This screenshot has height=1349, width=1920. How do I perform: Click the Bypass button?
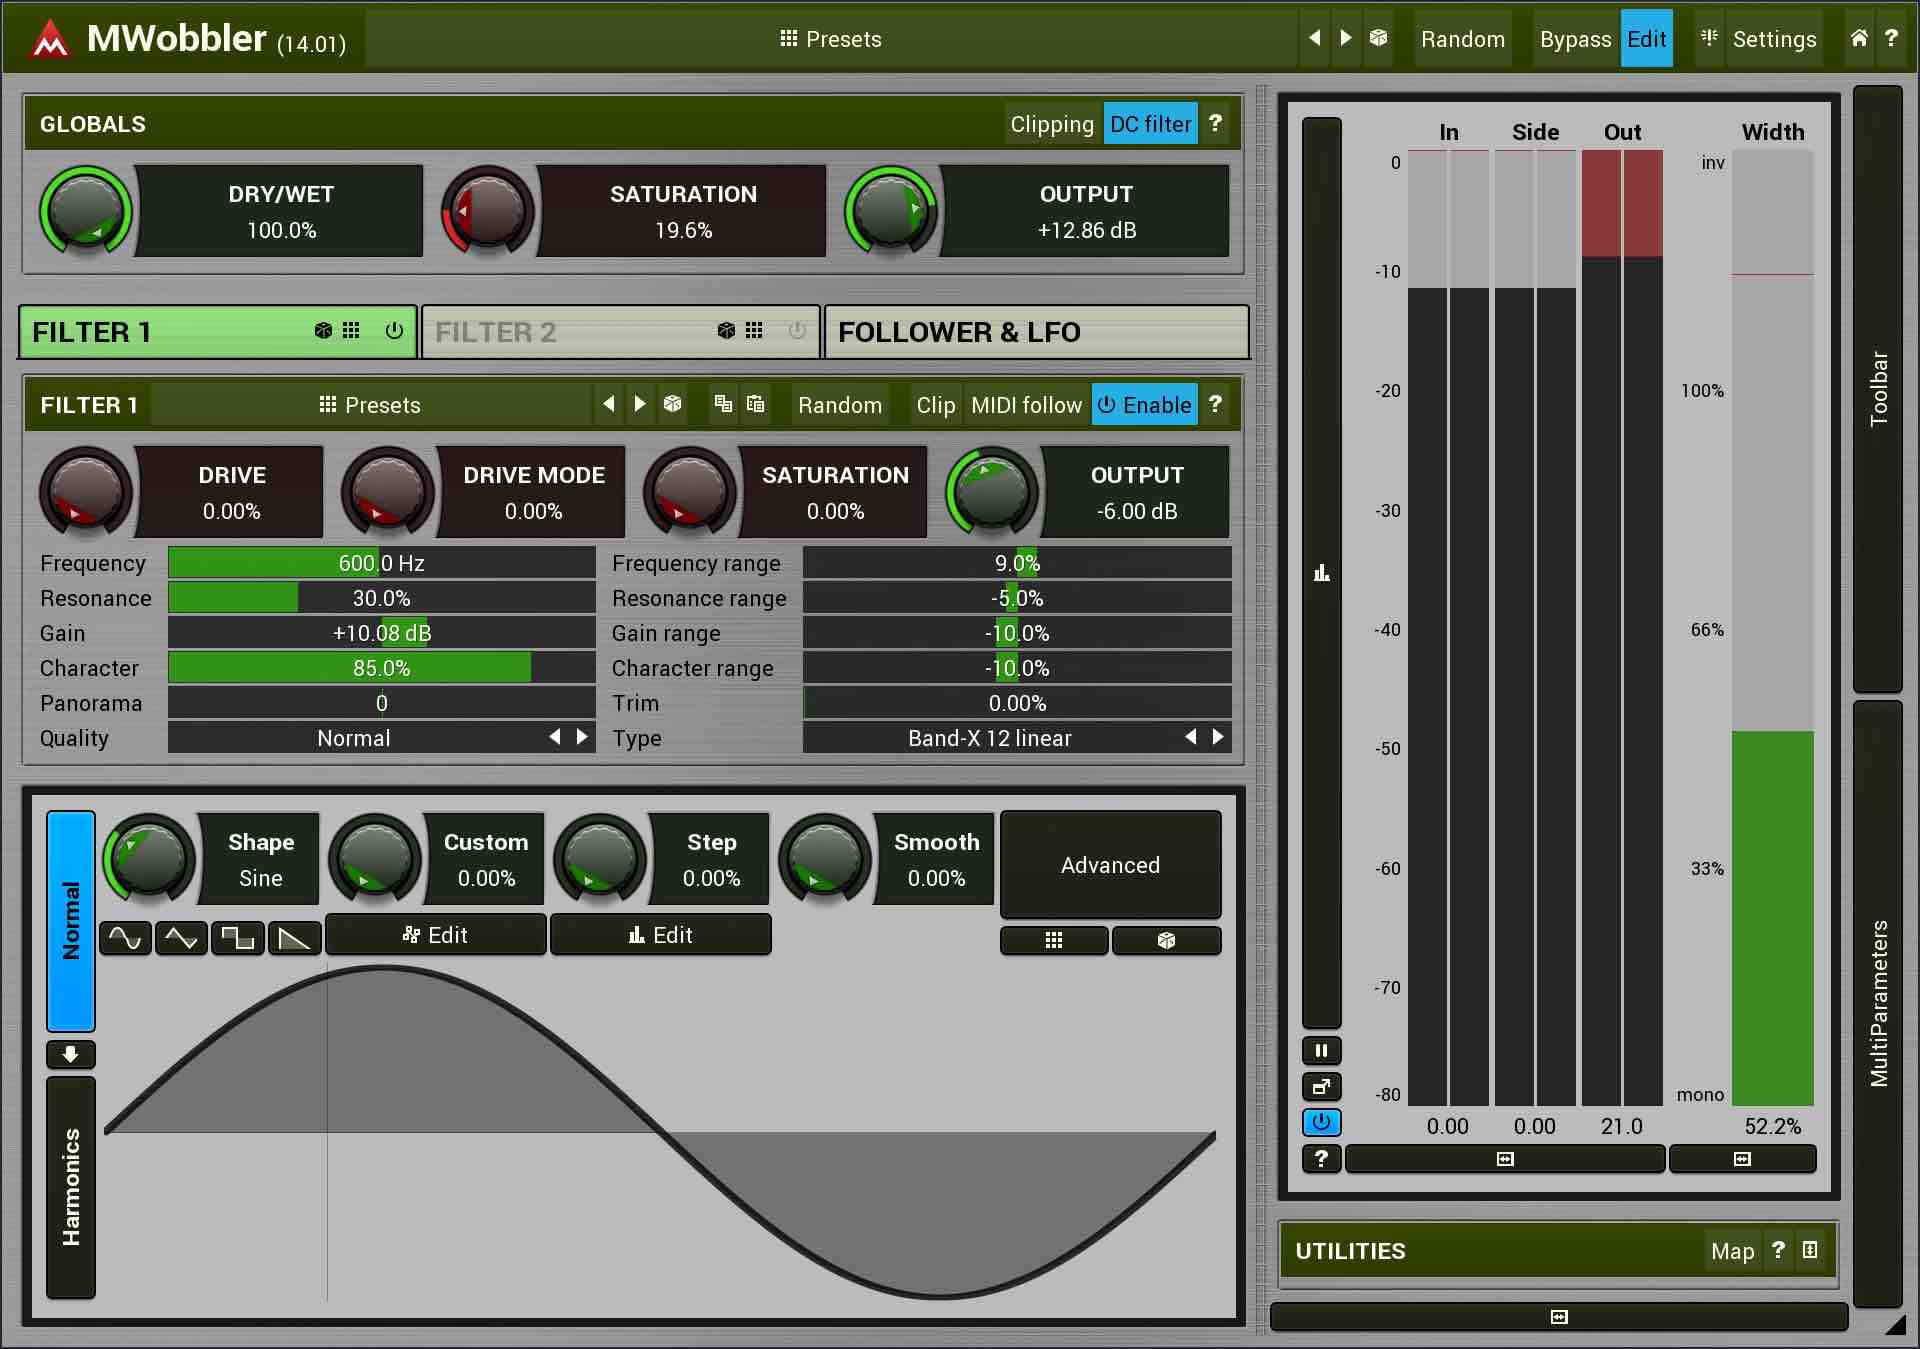pyautogui.click(x=1574, y=39)
